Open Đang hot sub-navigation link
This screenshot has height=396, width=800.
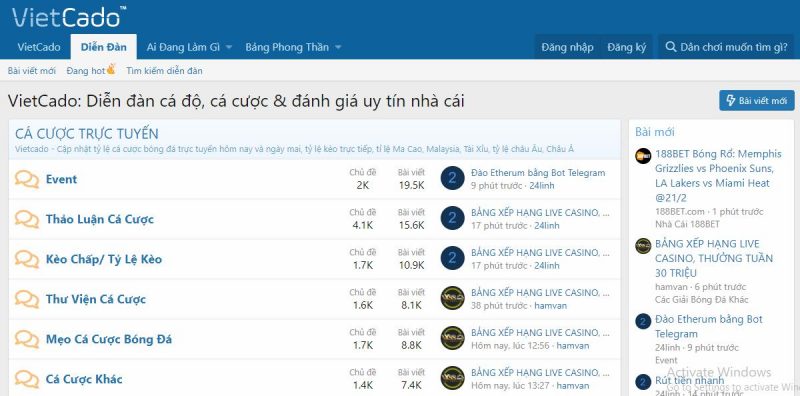tap(86, 71)
